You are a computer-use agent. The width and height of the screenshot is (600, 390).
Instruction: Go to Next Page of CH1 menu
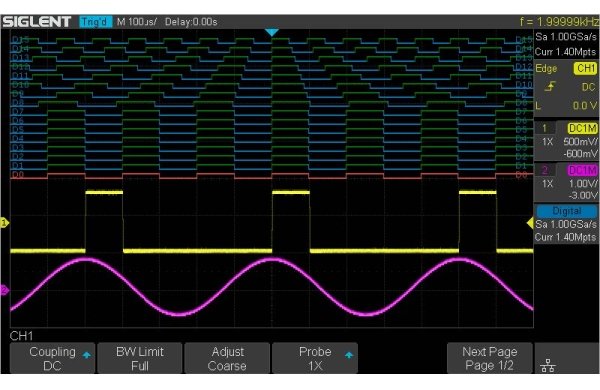tap(489, 358)
